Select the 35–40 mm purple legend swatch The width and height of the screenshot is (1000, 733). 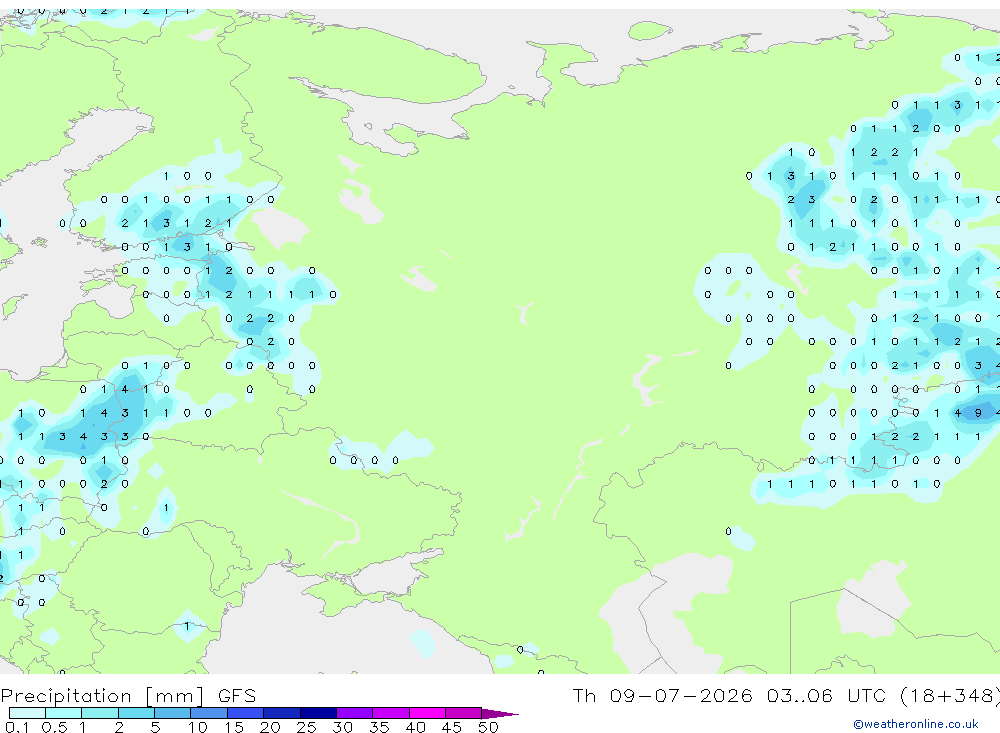point(391,713)
